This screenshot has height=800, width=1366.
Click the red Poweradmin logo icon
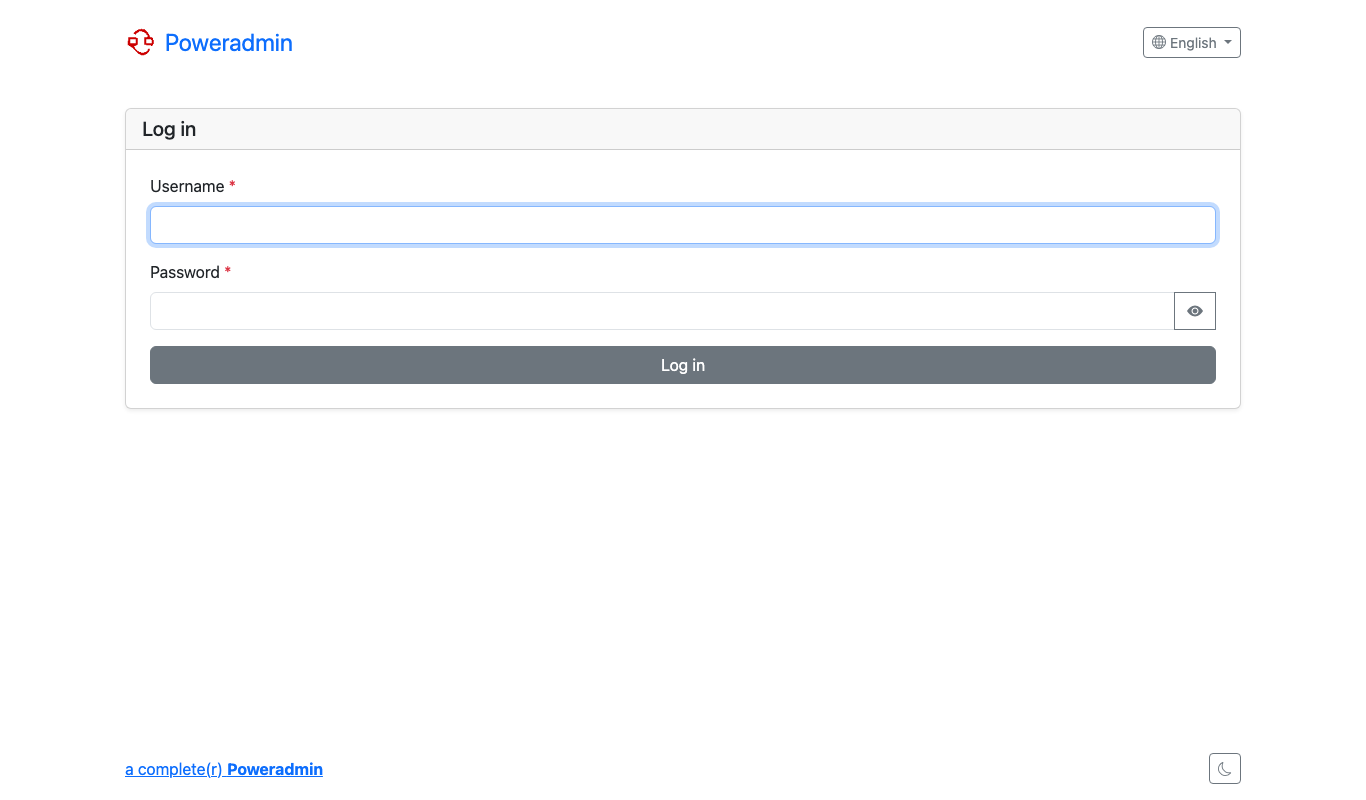point(140,42)
